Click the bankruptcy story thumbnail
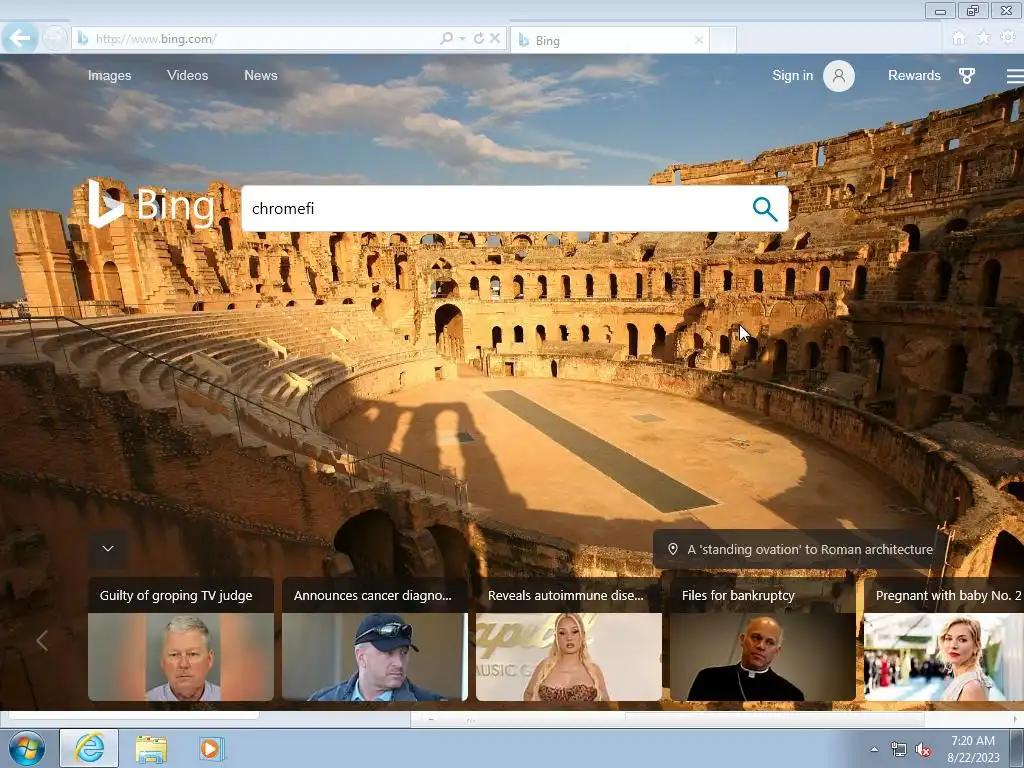The height and width of the screenshot is (768, 1024). 763,656
